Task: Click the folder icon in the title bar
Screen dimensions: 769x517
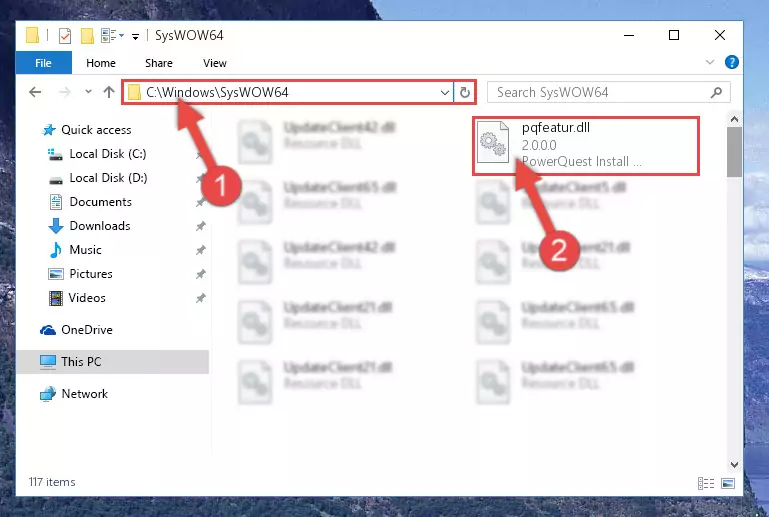Action: pos(32,35)
